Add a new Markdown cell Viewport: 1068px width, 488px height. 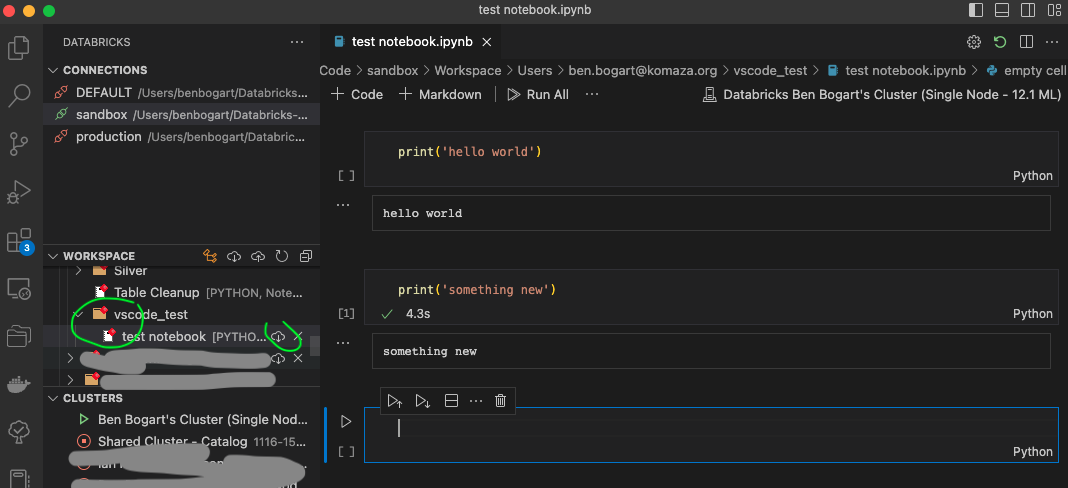[440, 95]
